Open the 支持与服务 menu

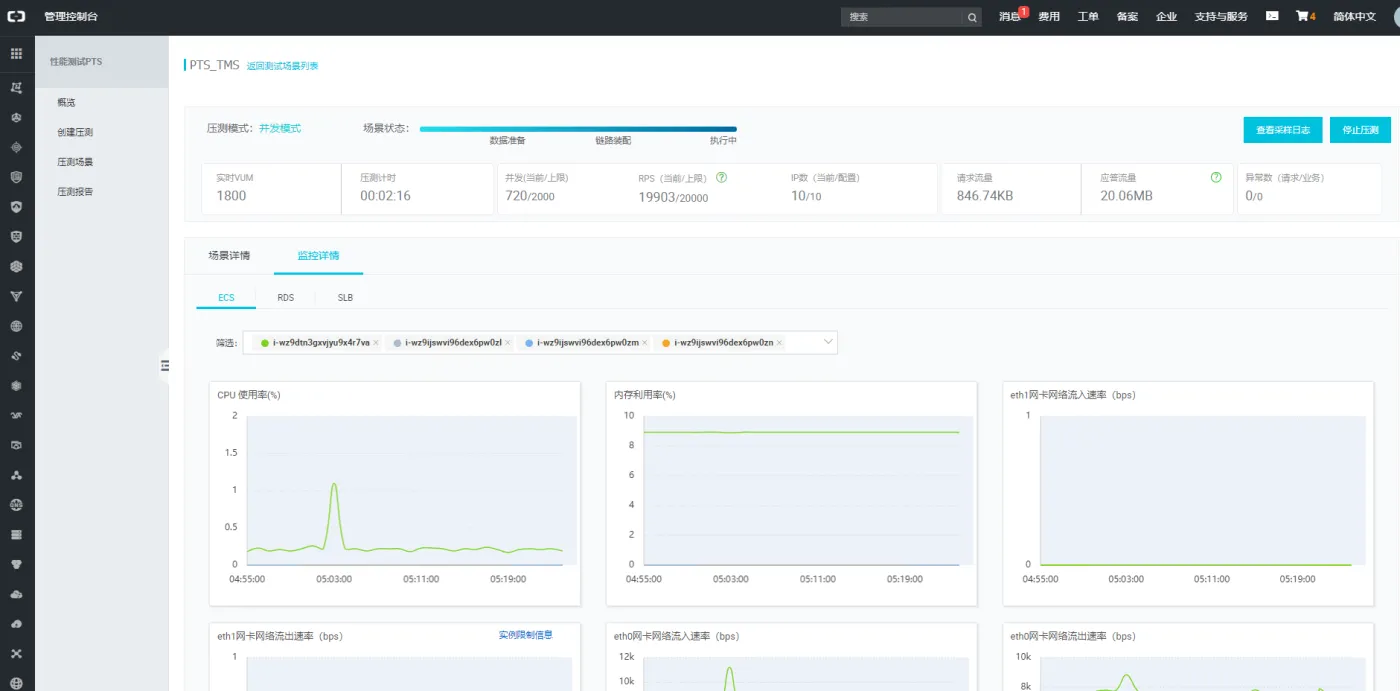tap(1220, 17)
